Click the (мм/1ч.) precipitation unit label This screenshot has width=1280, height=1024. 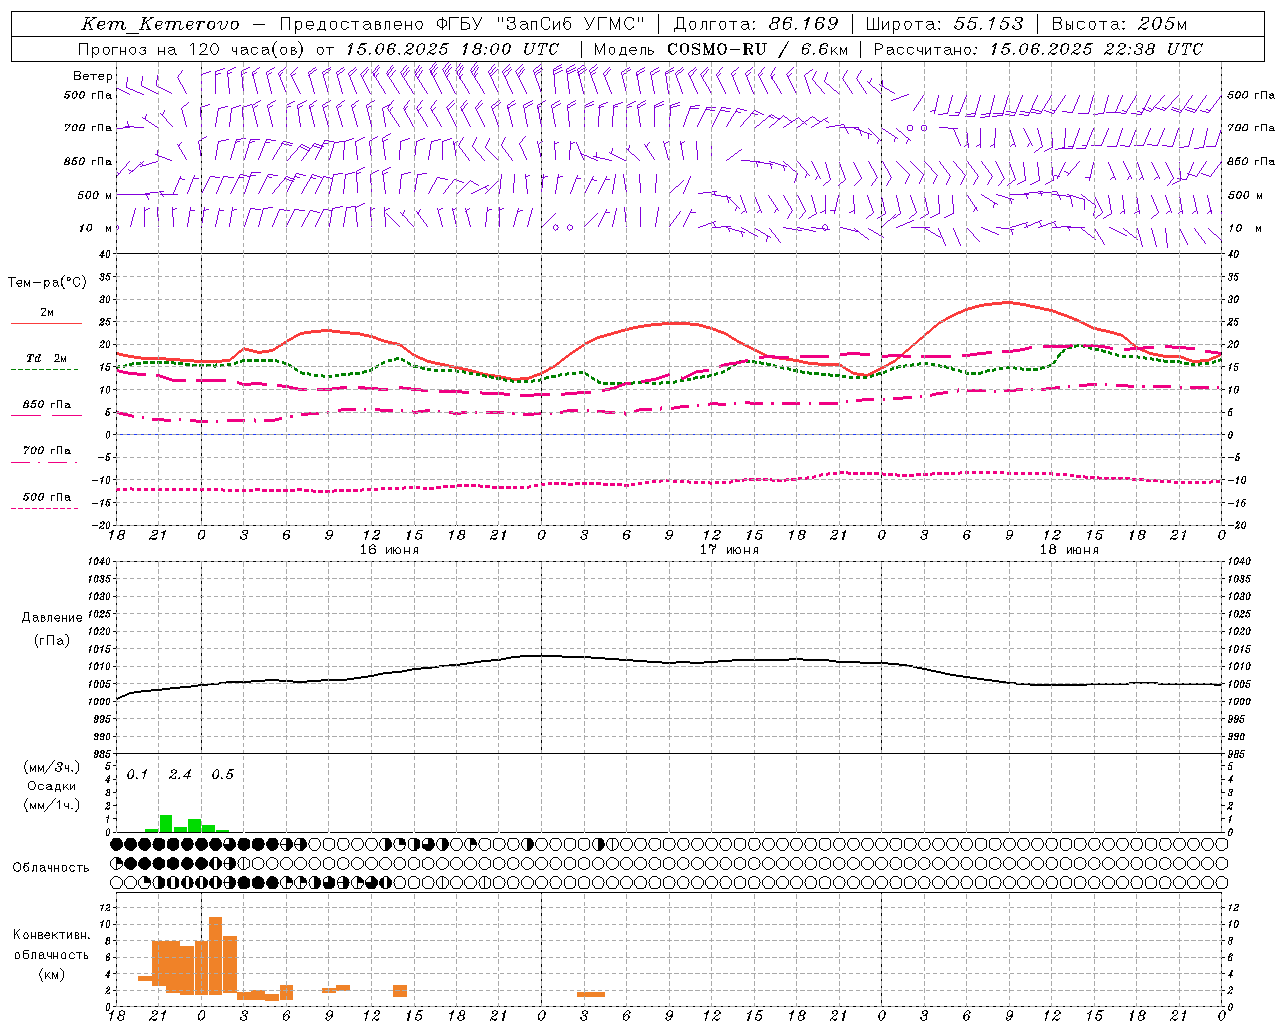tap(51, 805)
